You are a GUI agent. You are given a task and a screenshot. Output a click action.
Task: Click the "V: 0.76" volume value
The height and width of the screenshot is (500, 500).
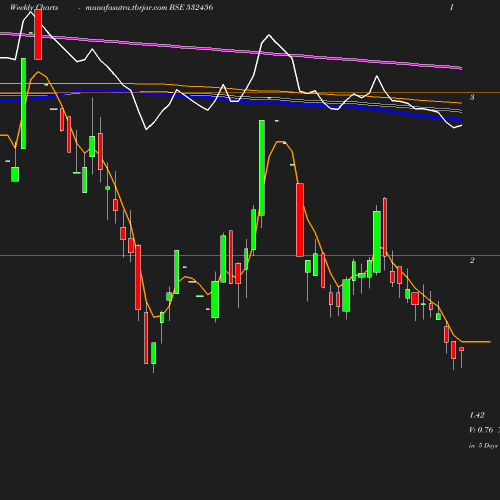tap(481, 430)
